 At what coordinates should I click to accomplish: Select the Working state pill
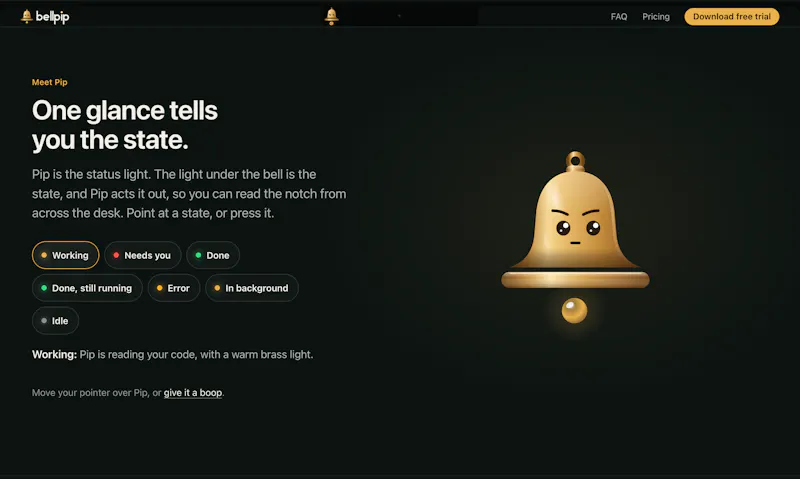coord(65,255)
